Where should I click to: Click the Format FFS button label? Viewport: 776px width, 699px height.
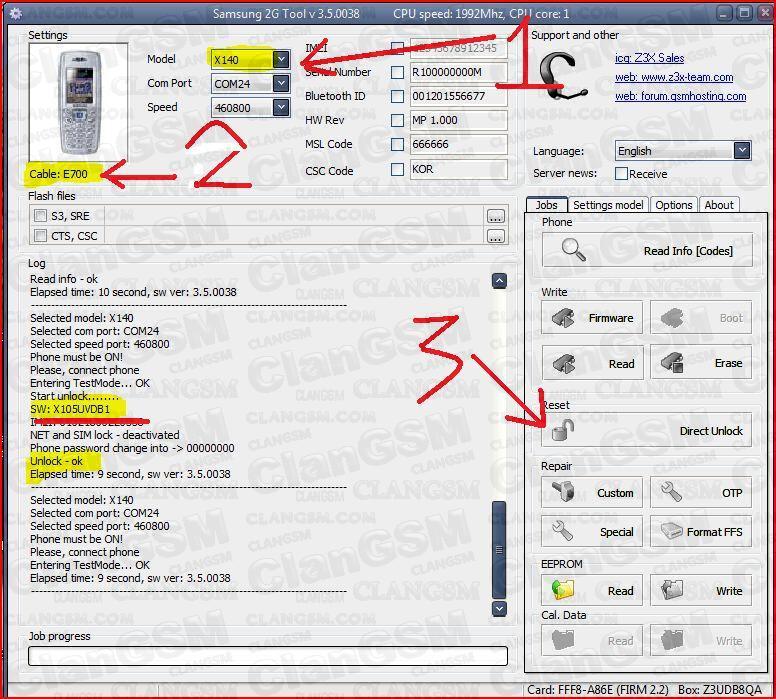pyautogui.click(x=714, y=532)
